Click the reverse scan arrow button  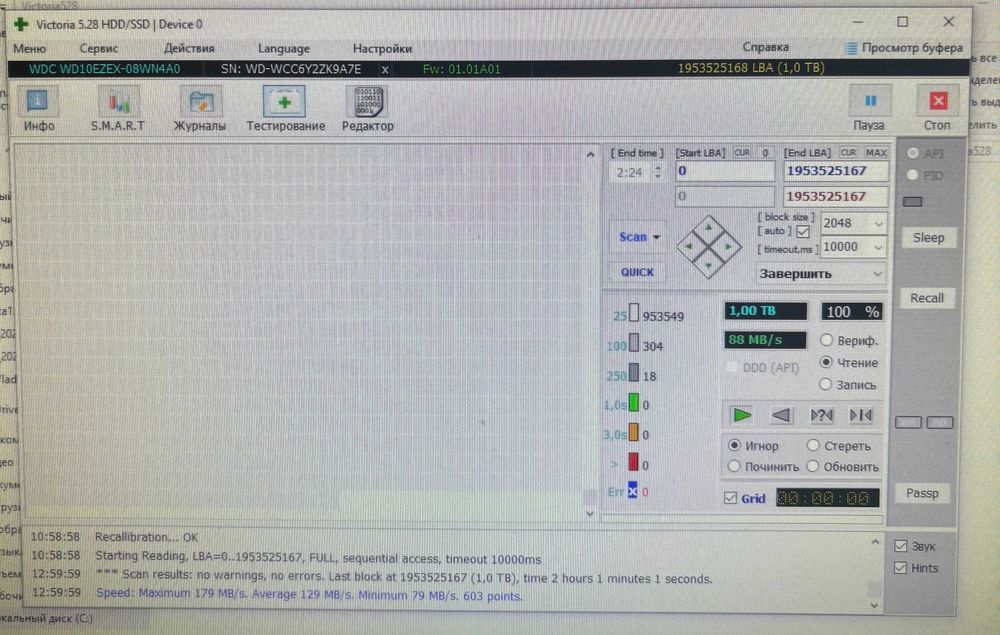point(781,415)
